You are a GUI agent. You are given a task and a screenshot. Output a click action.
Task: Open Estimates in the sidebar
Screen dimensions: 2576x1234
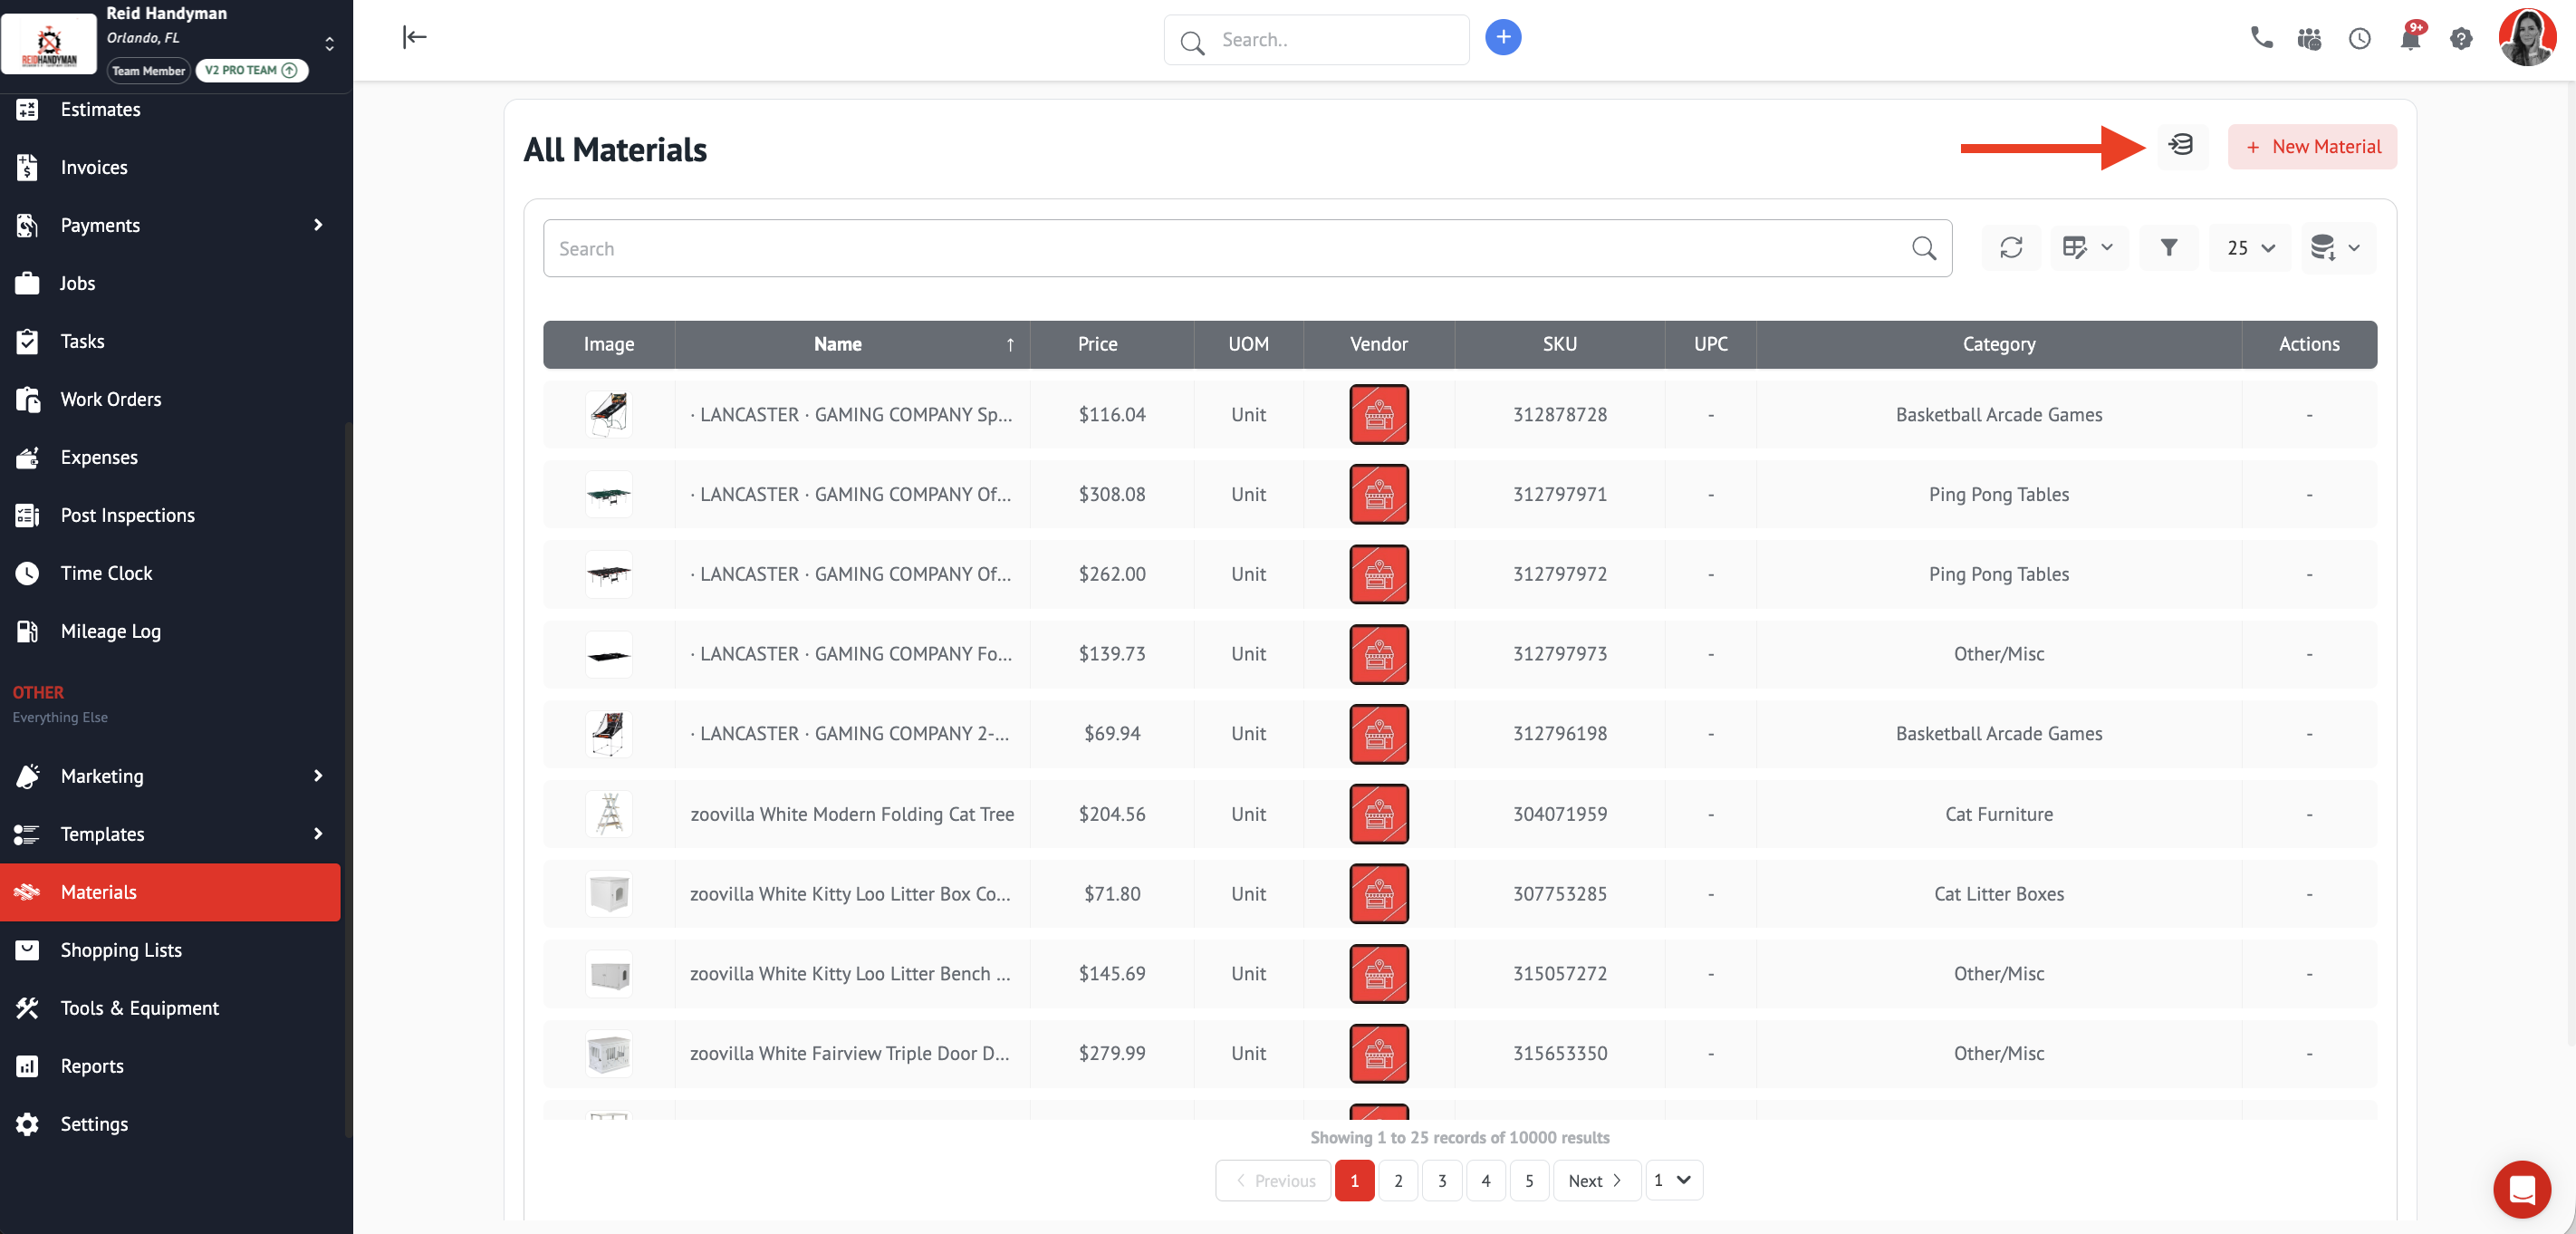[170, 109]
